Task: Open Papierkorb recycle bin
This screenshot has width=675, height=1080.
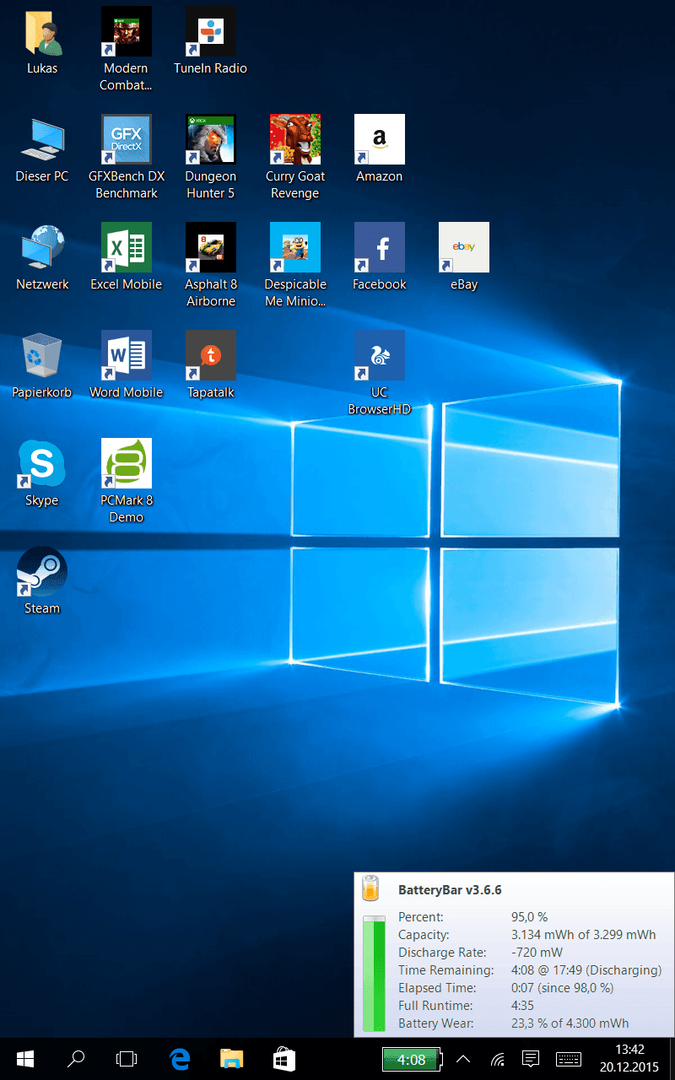Action: (42, 365)
